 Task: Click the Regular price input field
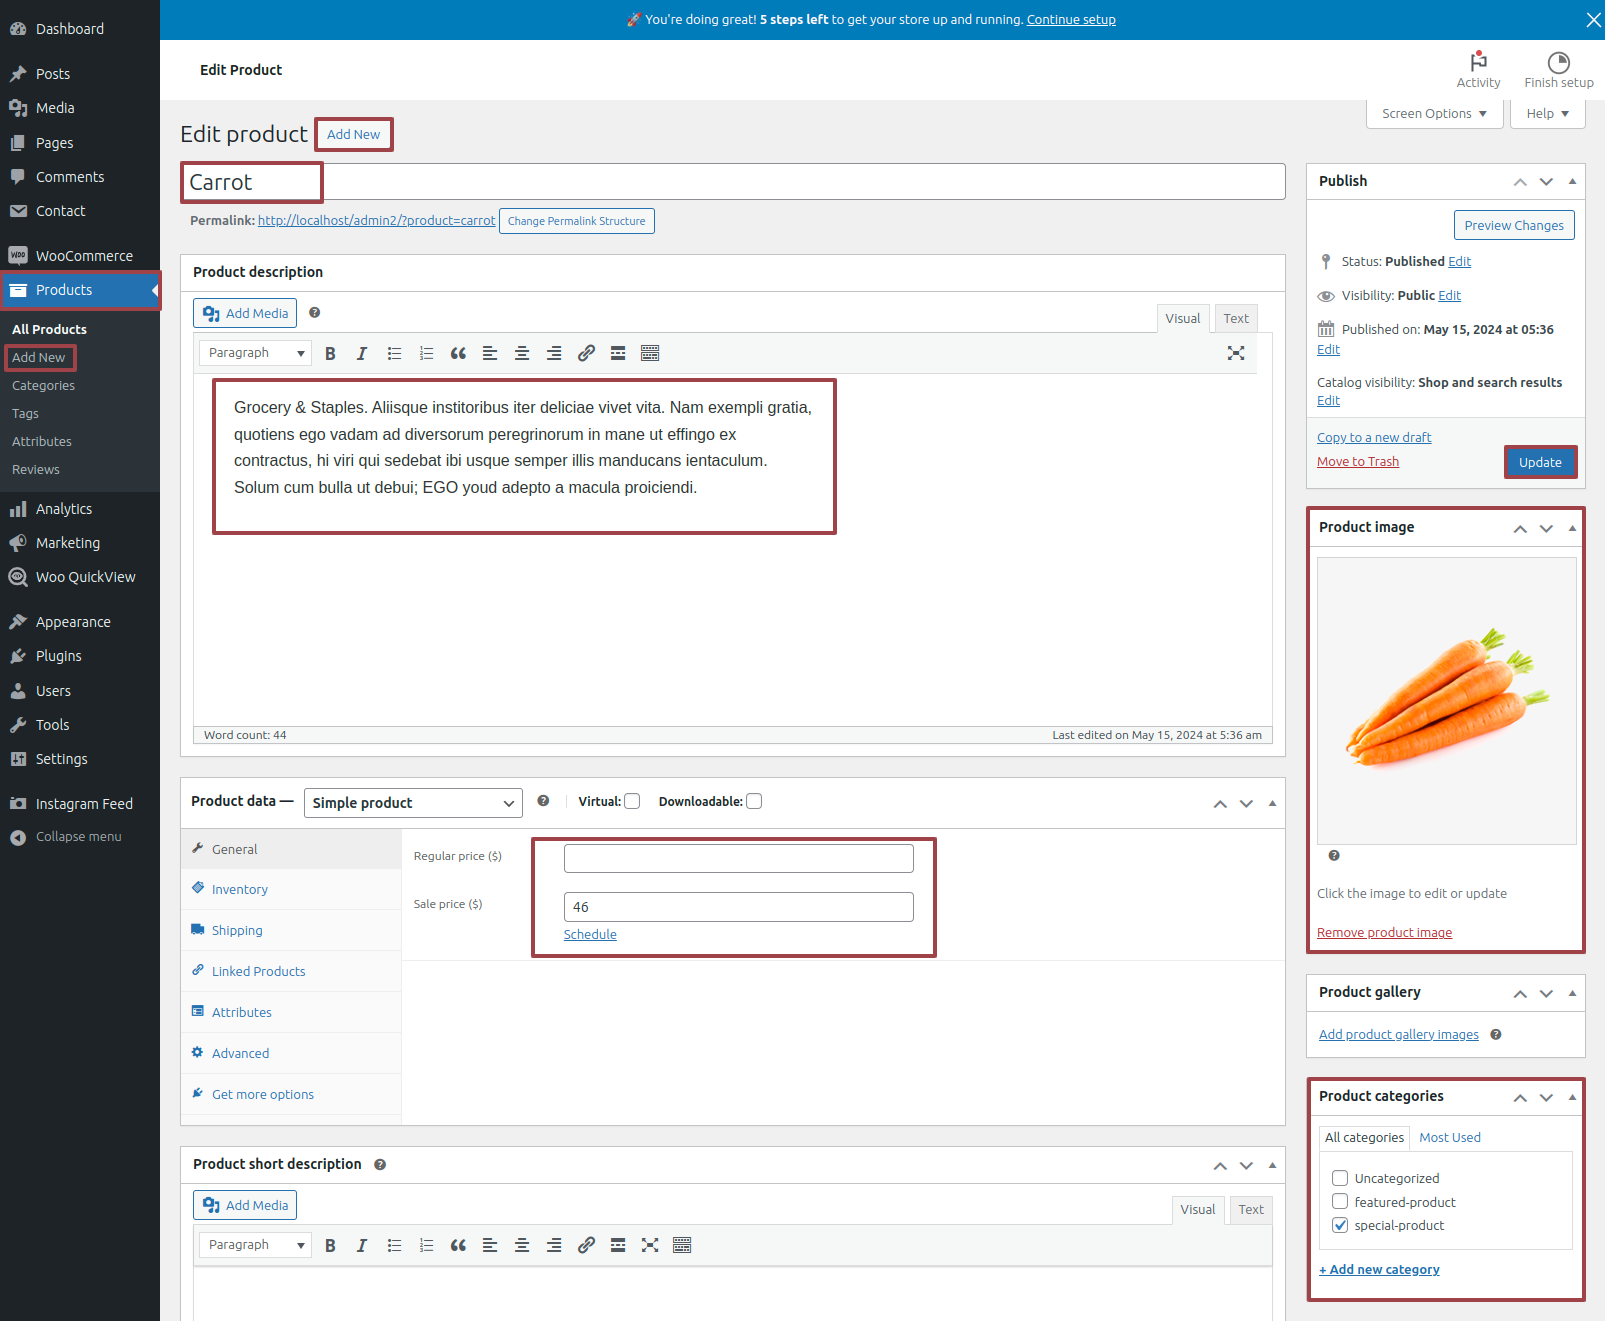tap(738, 858)
